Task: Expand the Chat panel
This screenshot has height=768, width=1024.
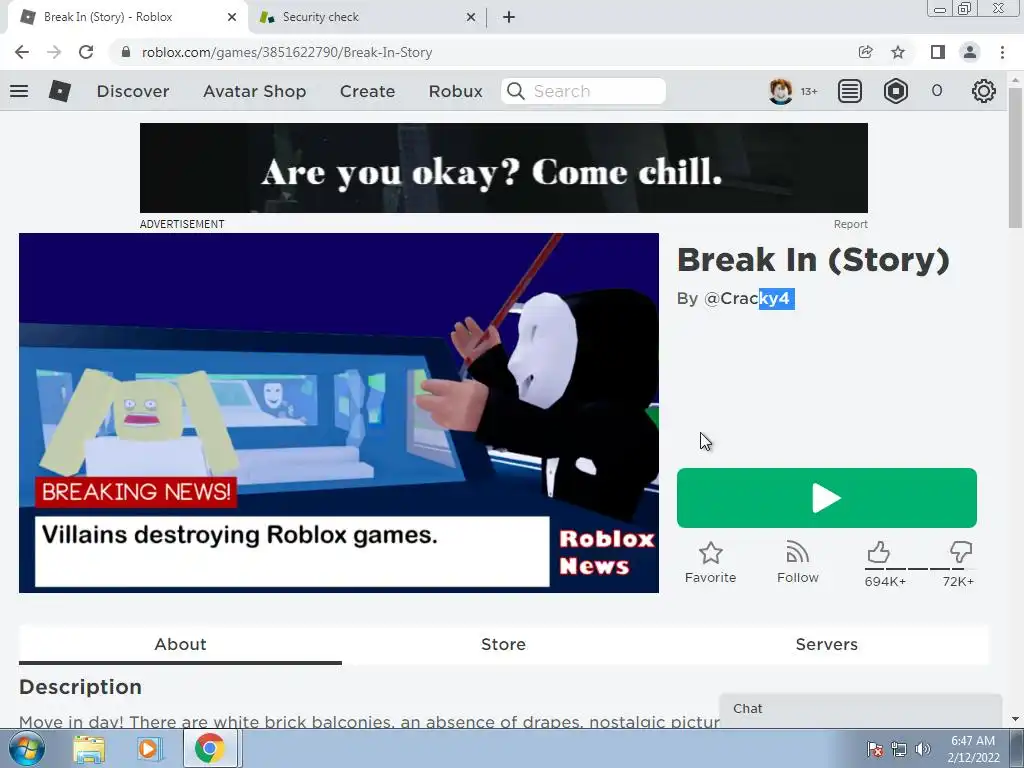Action: click(861, 709)
